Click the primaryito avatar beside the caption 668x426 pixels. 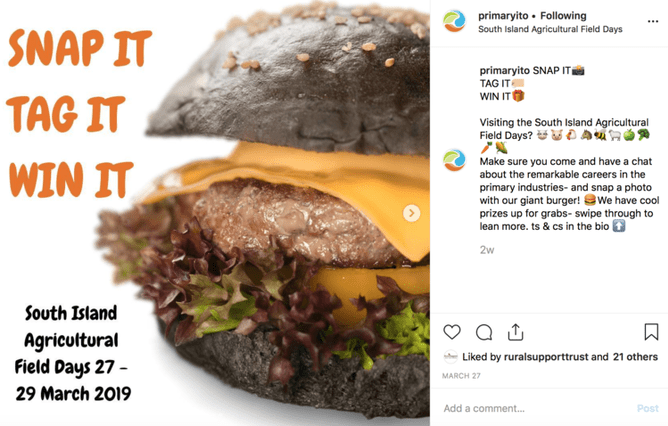(x=454, y=160)
